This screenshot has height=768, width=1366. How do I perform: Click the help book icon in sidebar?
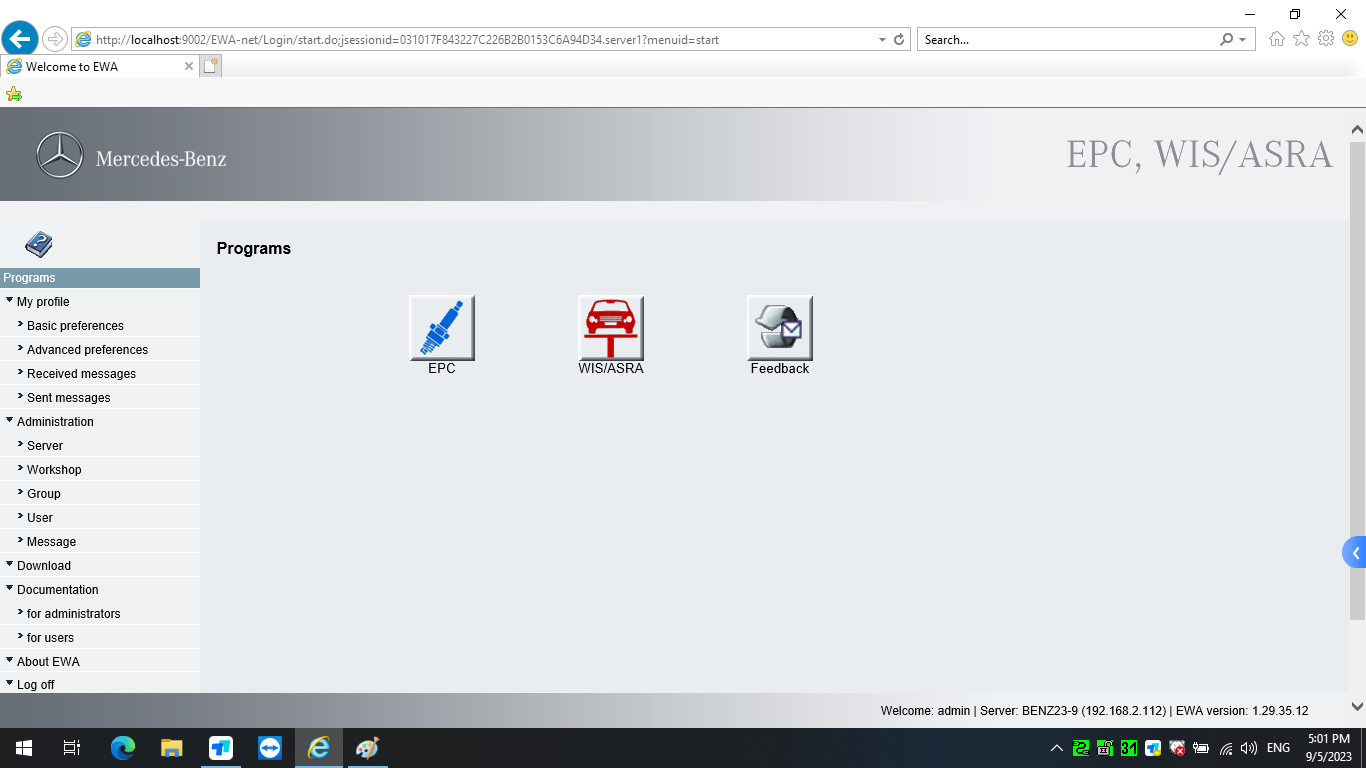pos(39,244)
